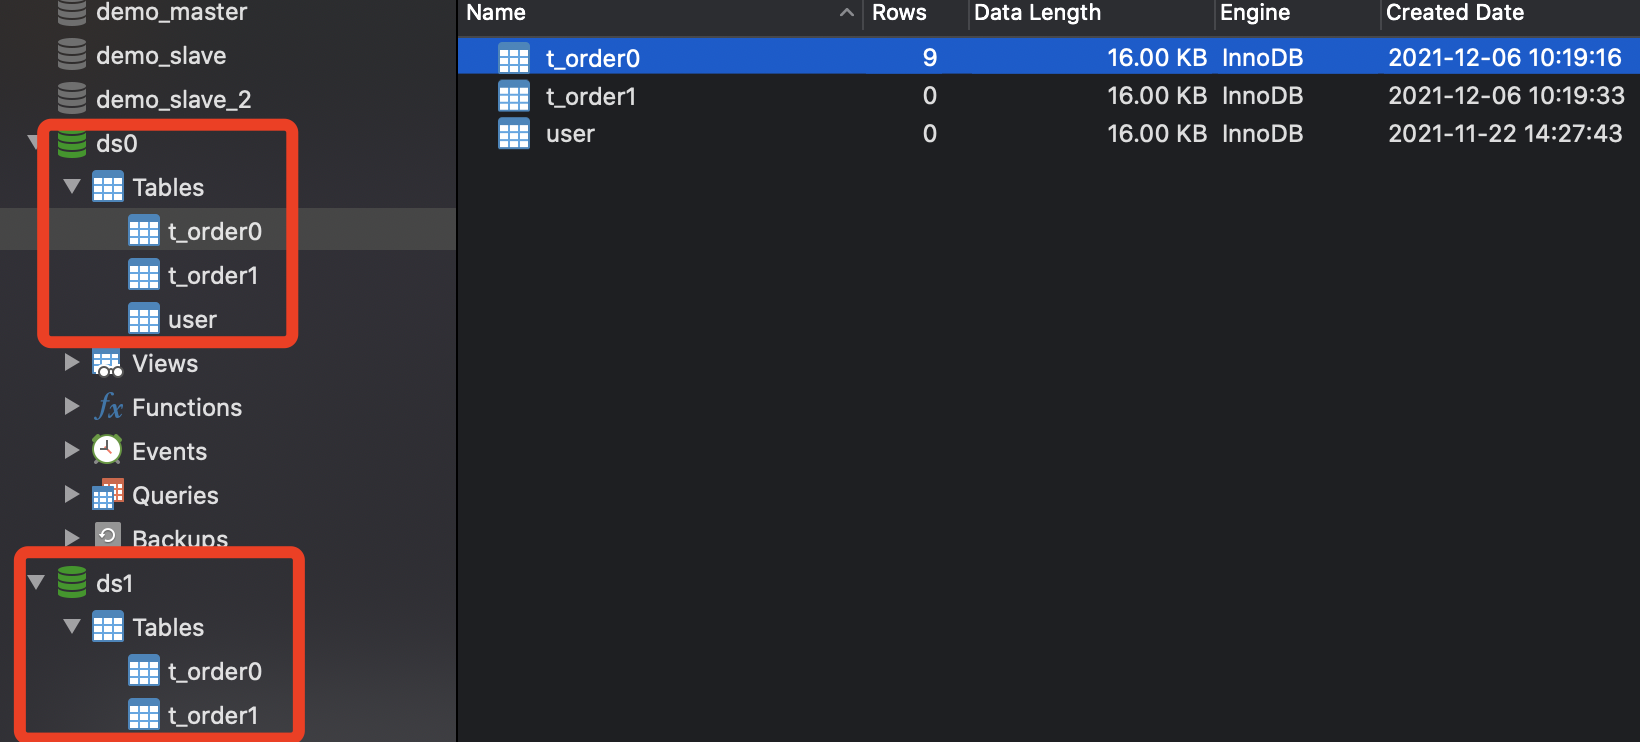Collapse the Tables node under ds0
The height and width of the screenshot is (742, 1640).
[72, 187]
